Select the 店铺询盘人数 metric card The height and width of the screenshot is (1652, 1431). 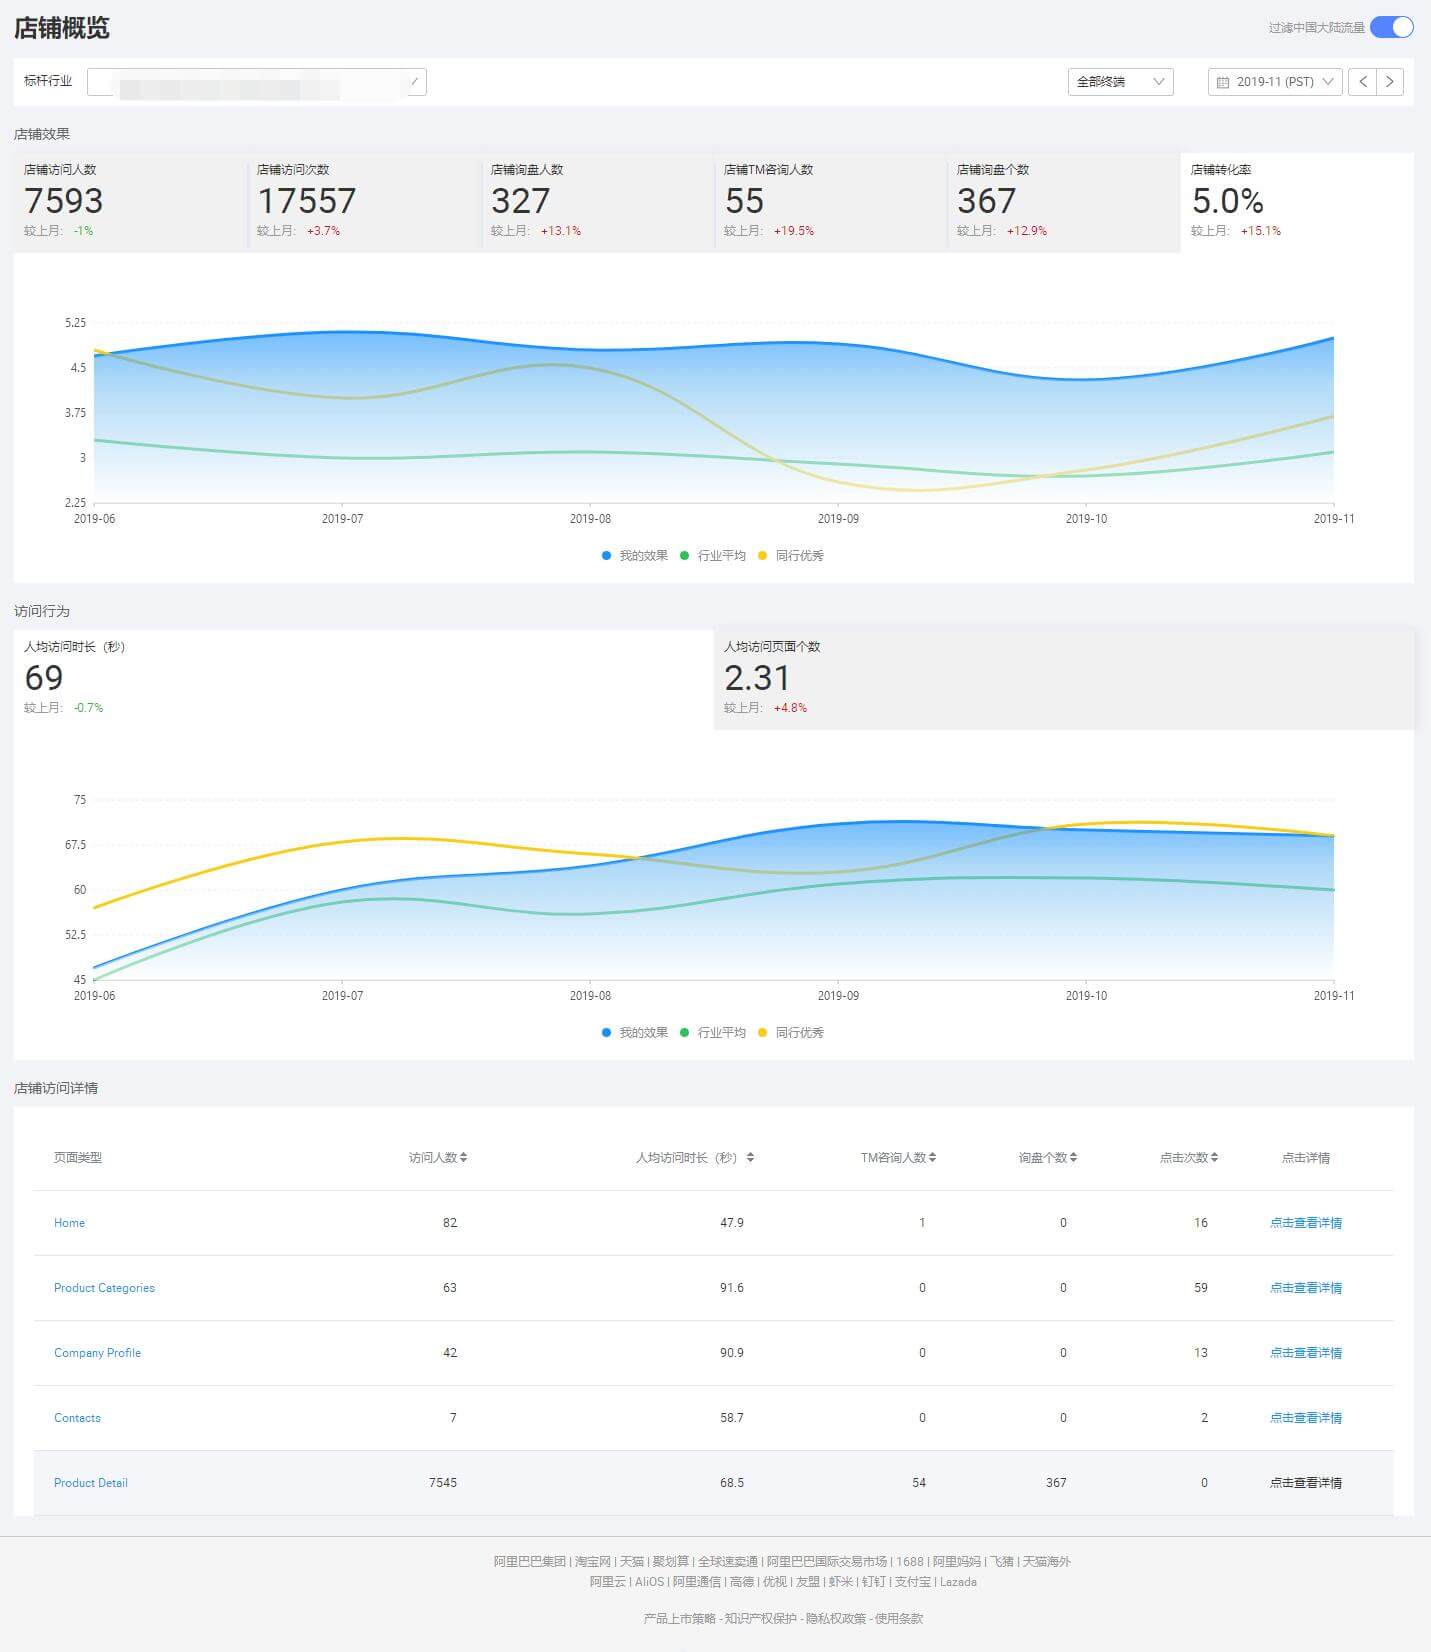pyautogui.click(x=597, y=201)
